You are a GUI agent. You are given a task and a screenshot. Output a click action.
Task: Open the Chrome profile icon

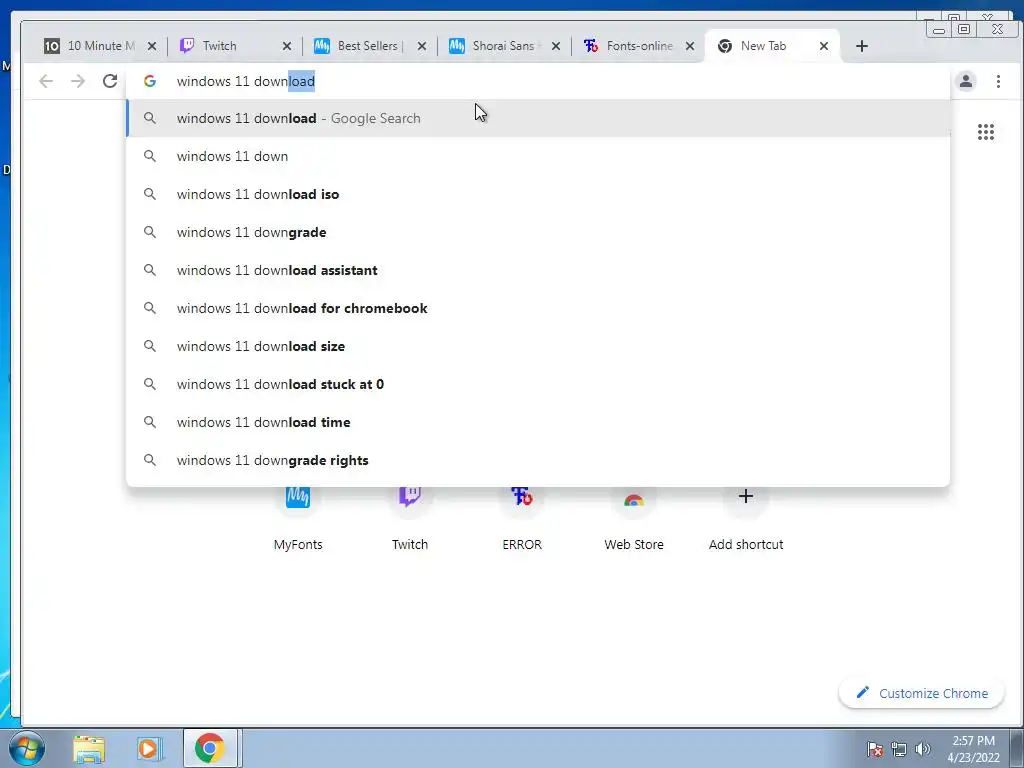coord(966,81)
